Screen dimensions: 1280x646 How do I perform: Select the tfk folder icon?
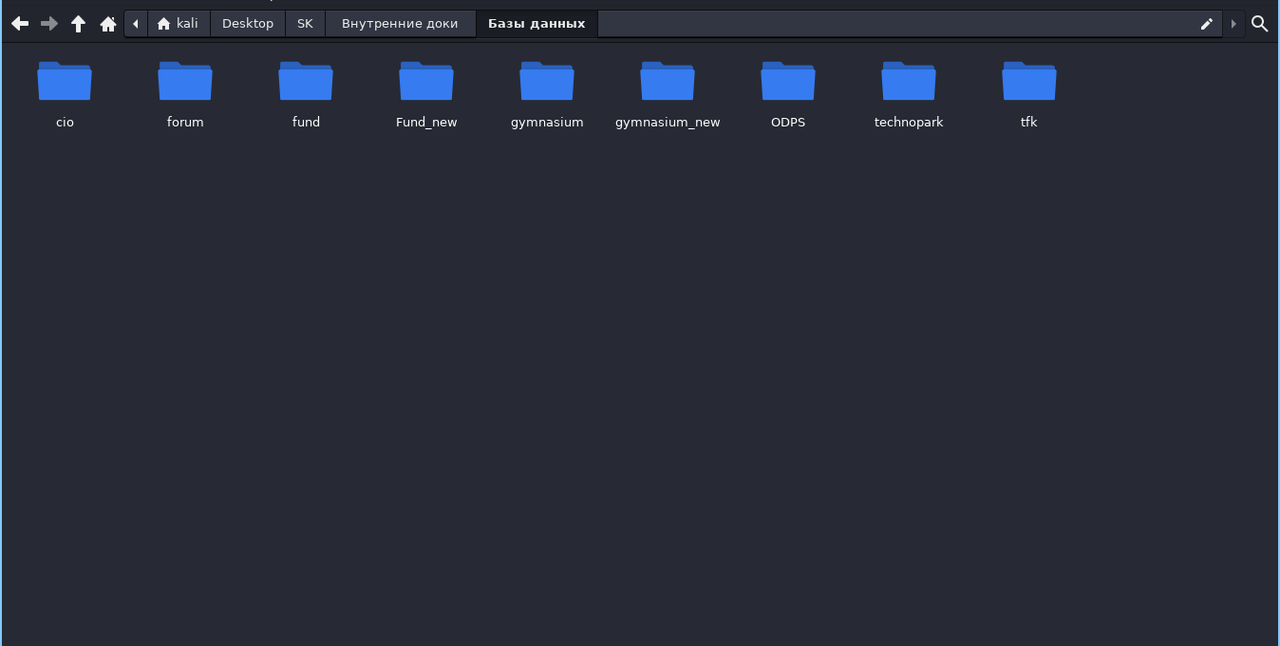click(x=1029, y=81)
